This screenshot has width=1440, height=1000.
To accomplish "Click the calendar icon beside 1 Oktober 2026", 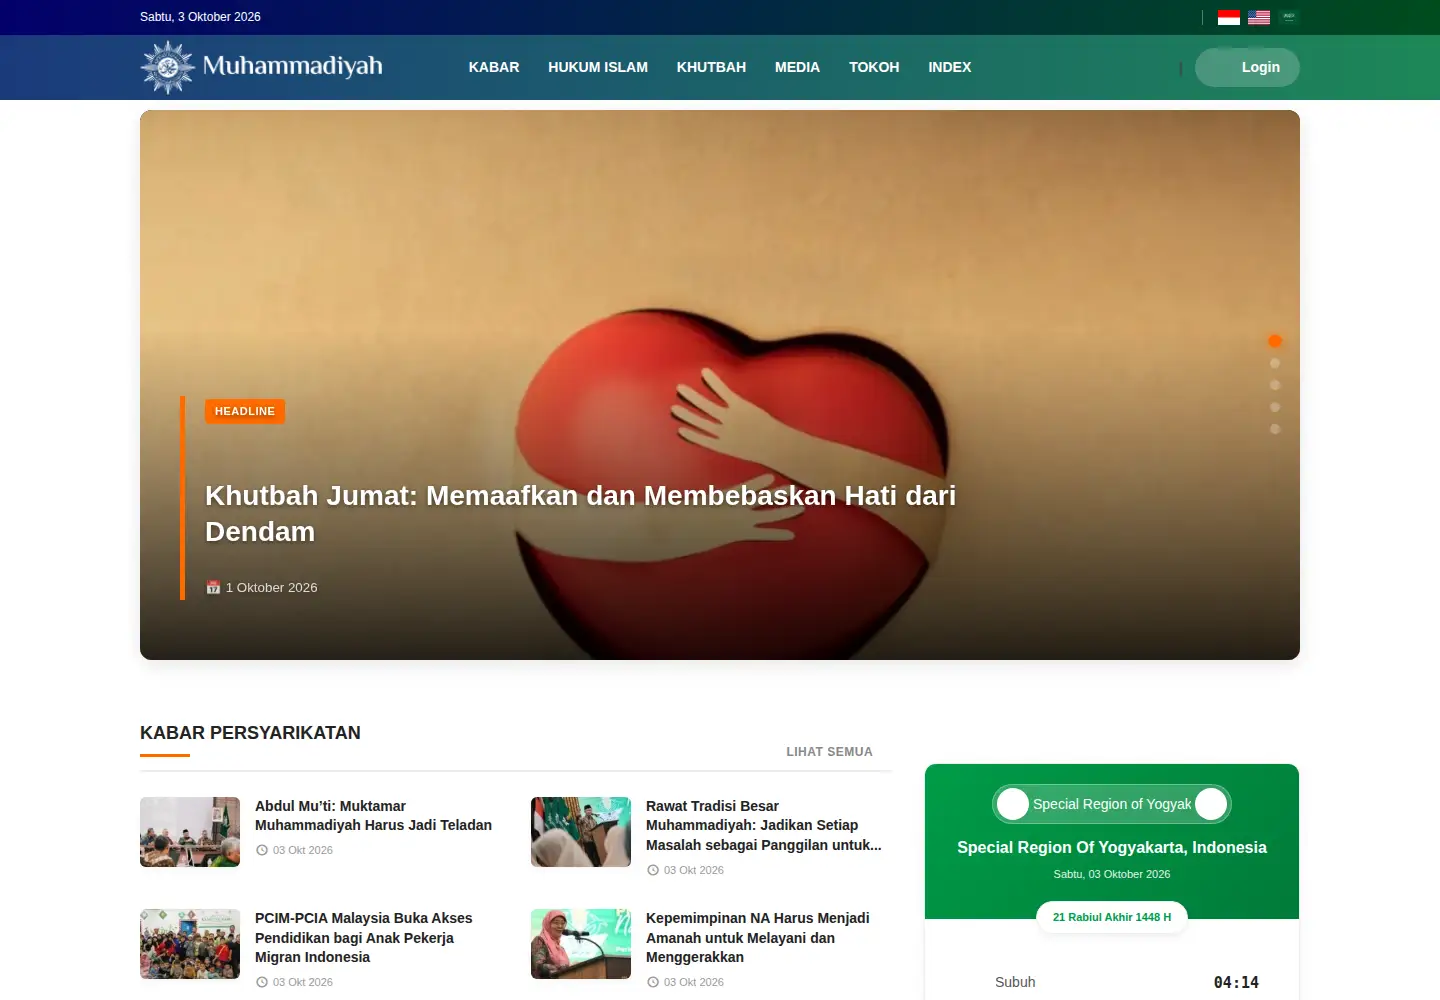I will pos(213,587).
